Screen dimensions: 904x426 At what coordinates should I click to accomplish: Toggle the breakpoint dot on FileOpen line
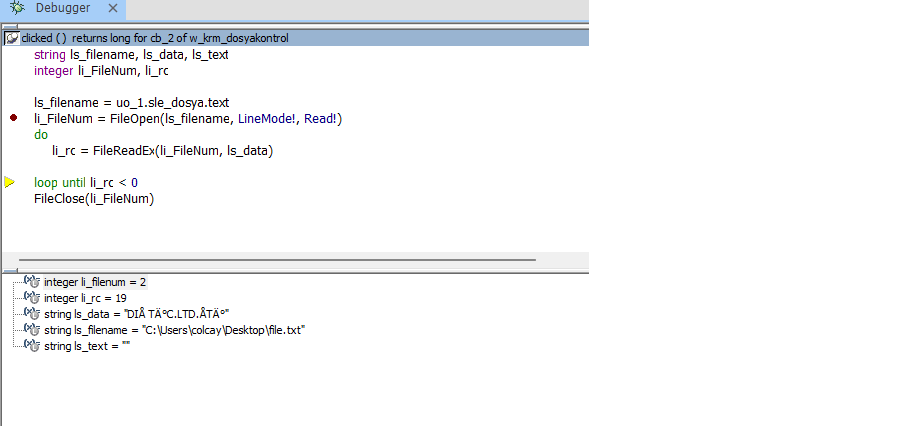point(13,118)
